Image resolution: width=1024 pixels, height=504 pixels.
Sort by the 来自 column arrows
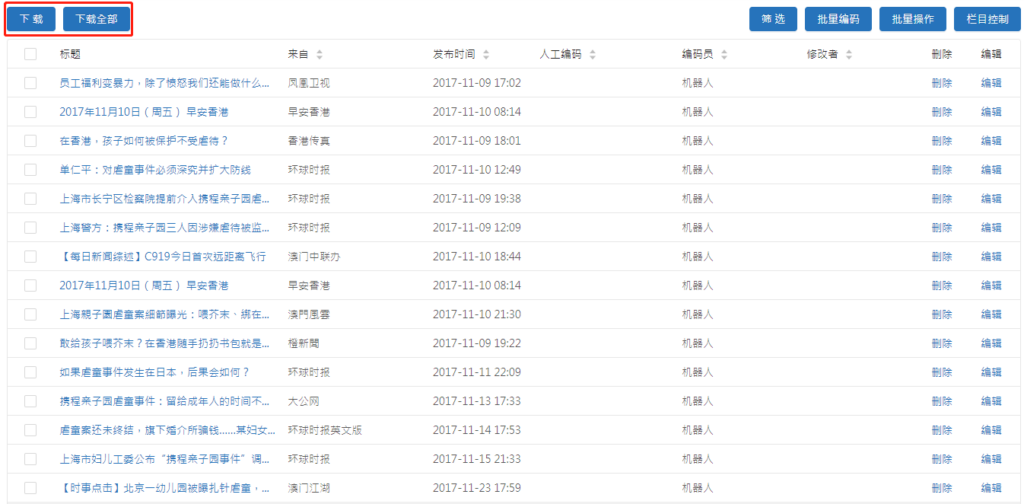320,54
